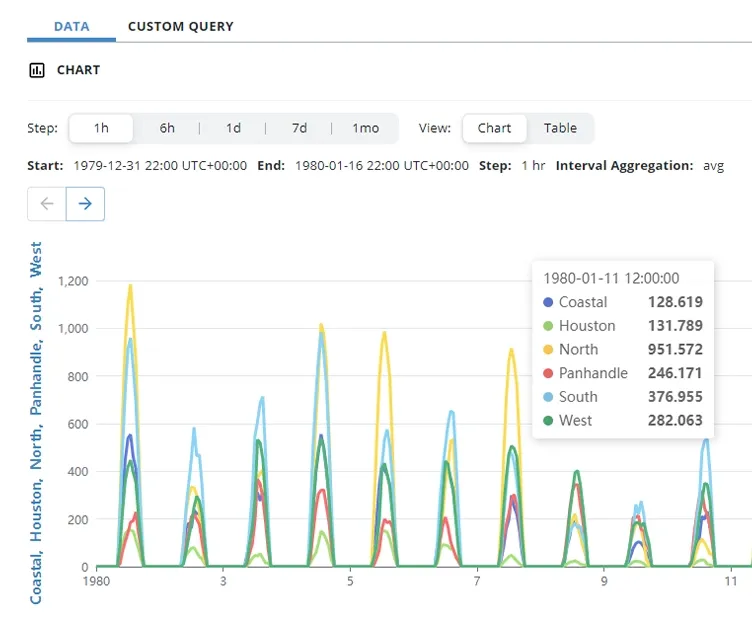Image resolution: width=752 pixels, height=624 pixels.
Task: Click x-axis label 7
Action: [x=477, y=581]
